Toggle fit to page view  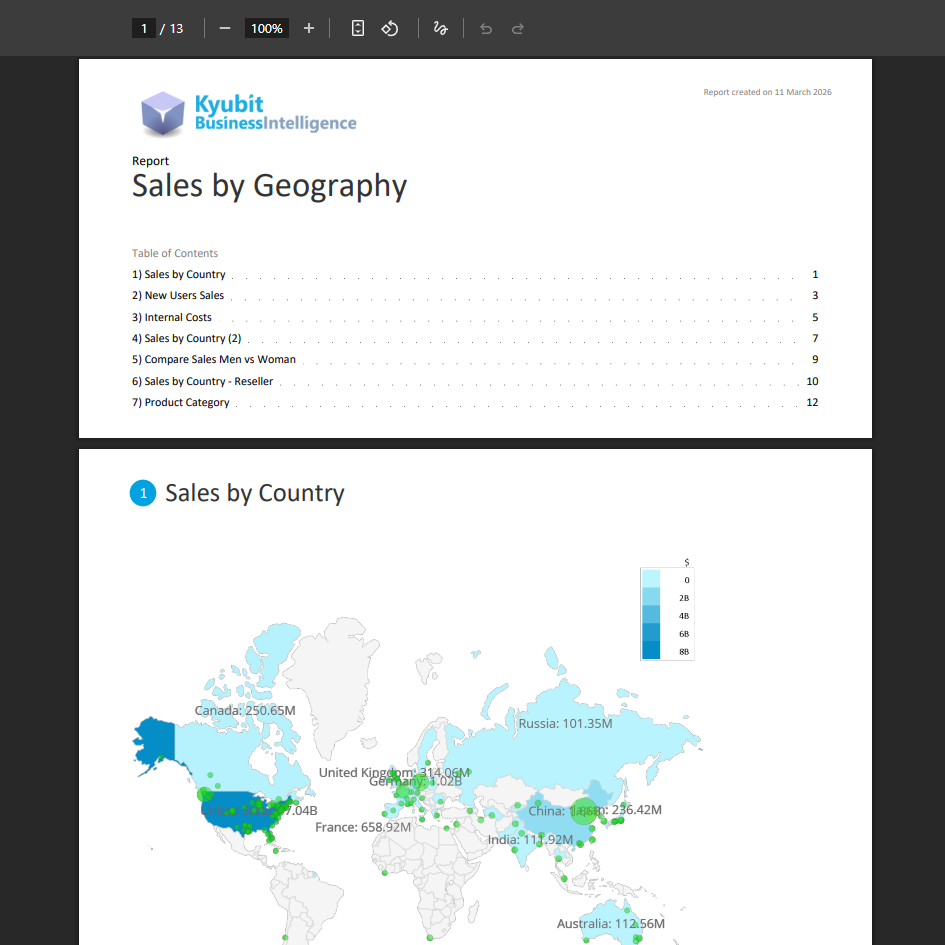[x=358, y=28]
